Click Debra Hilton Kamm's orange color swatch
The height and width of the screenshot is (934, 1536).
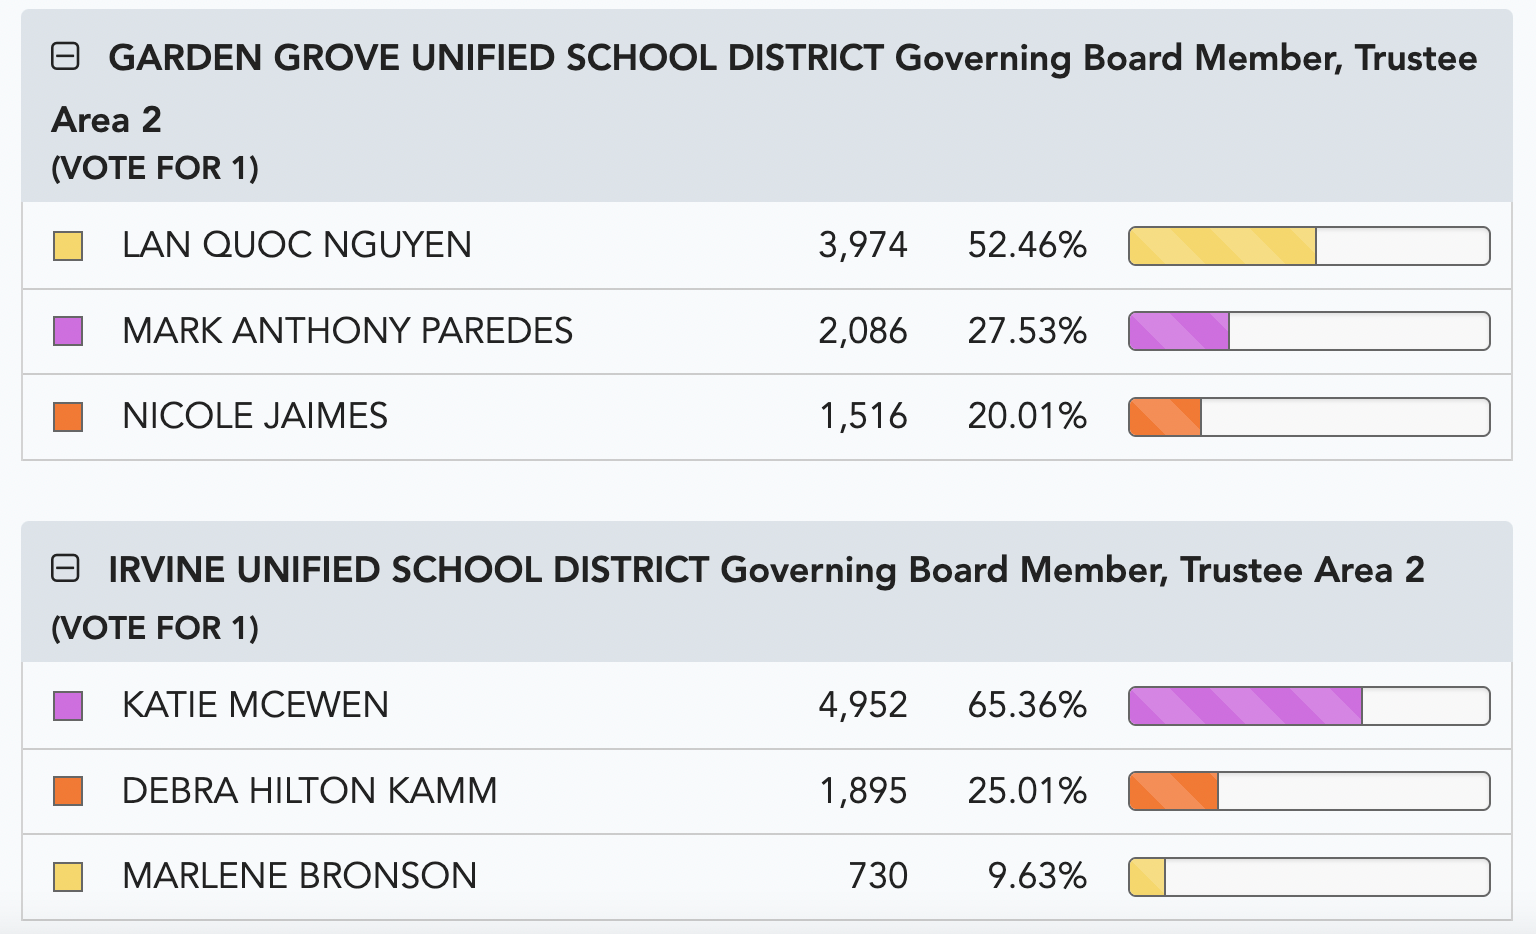(68, 791)
